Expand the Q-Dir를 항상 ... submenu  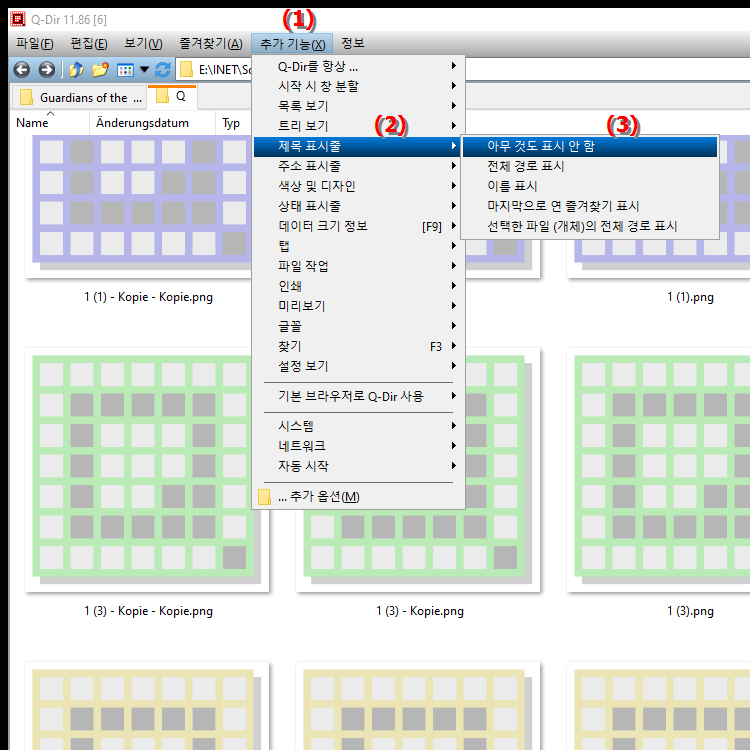click(x=358, y=66)
